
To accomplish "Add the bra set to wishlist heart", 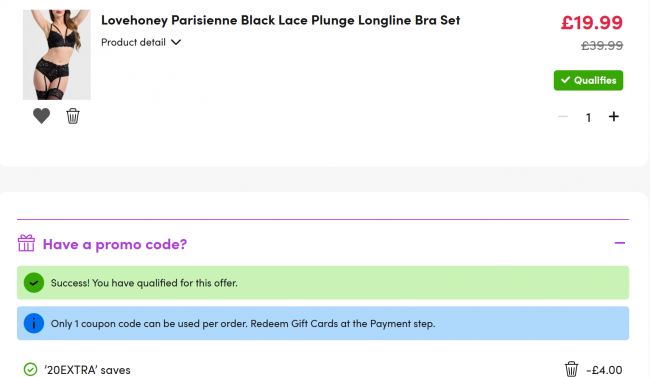I will pos(41,116).
